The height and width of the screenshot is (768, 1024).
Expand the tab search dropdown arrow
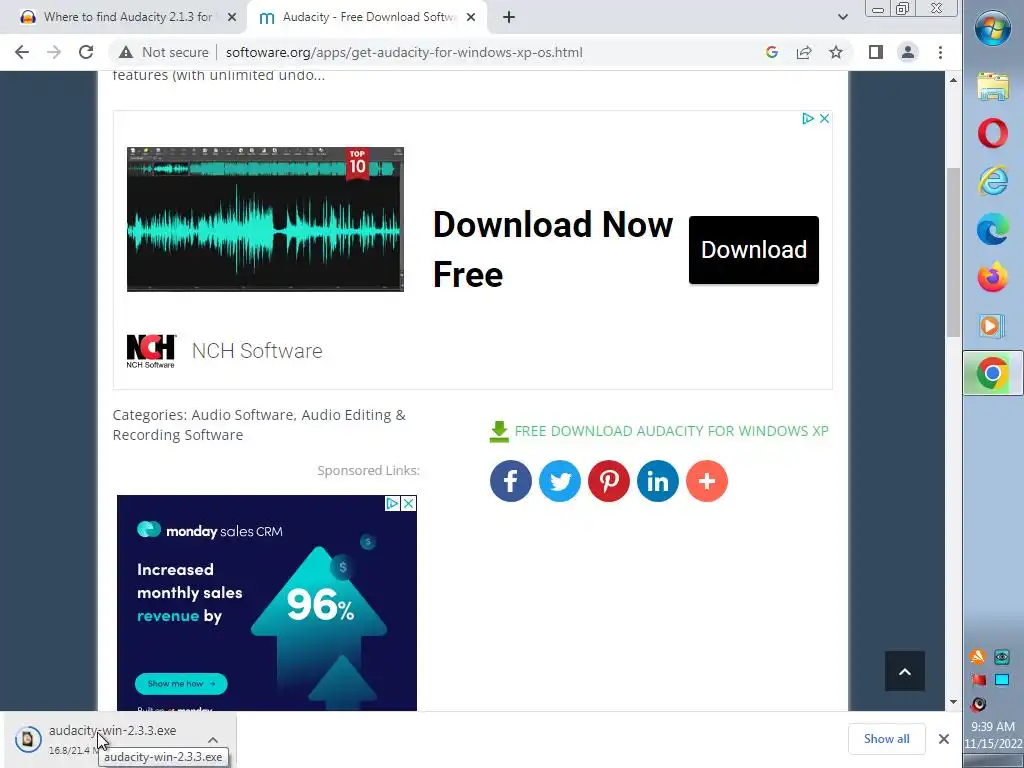[x=842, y=17]
